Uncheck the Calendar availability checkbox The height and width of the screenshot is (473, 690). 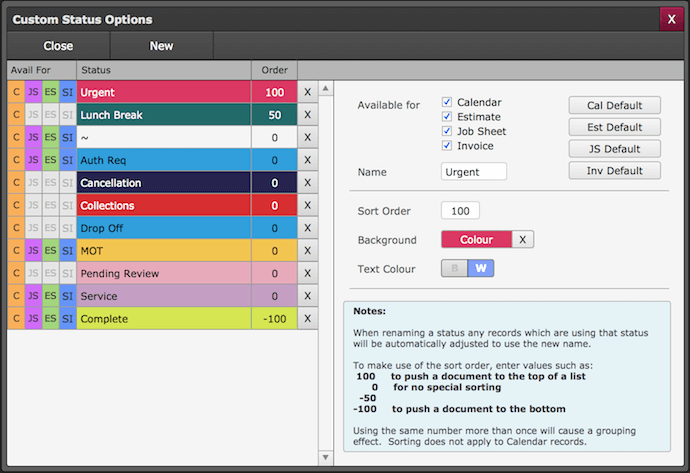click(x=447, y=102)
